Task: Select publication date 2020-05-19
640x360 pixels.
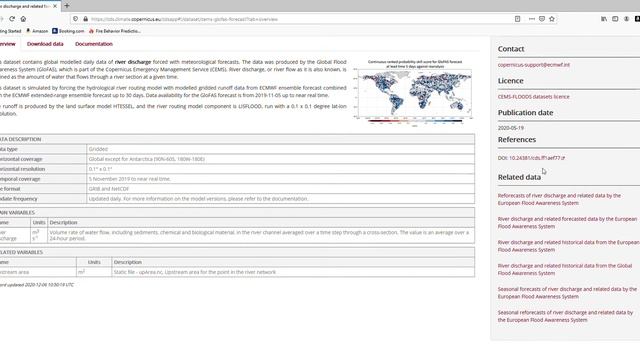Action: [511, 128]
